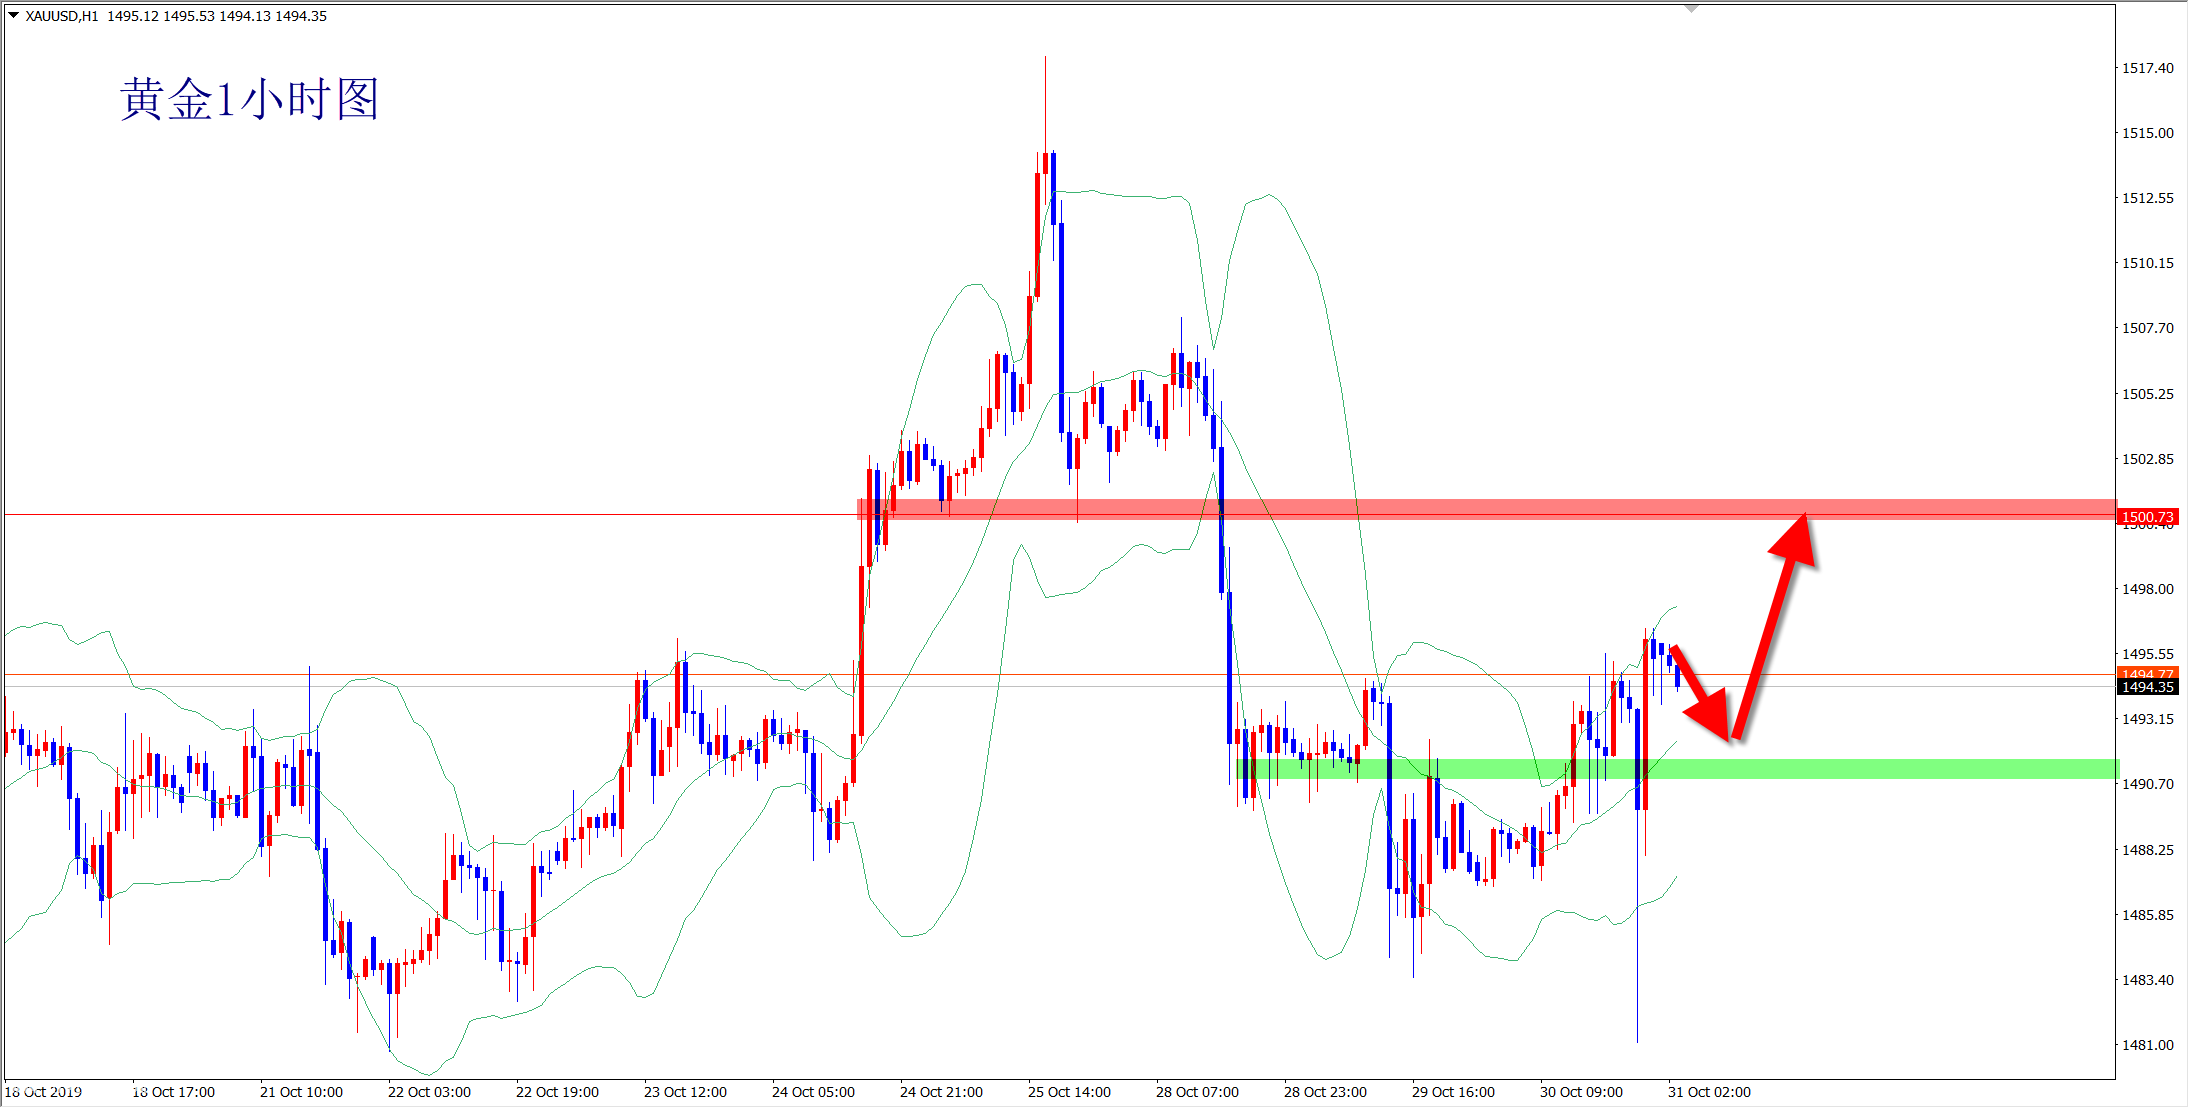The image size is (2189, 1108).
Task: Click the 22 Oct 03:00 time label
Action: pos(429,1092)
